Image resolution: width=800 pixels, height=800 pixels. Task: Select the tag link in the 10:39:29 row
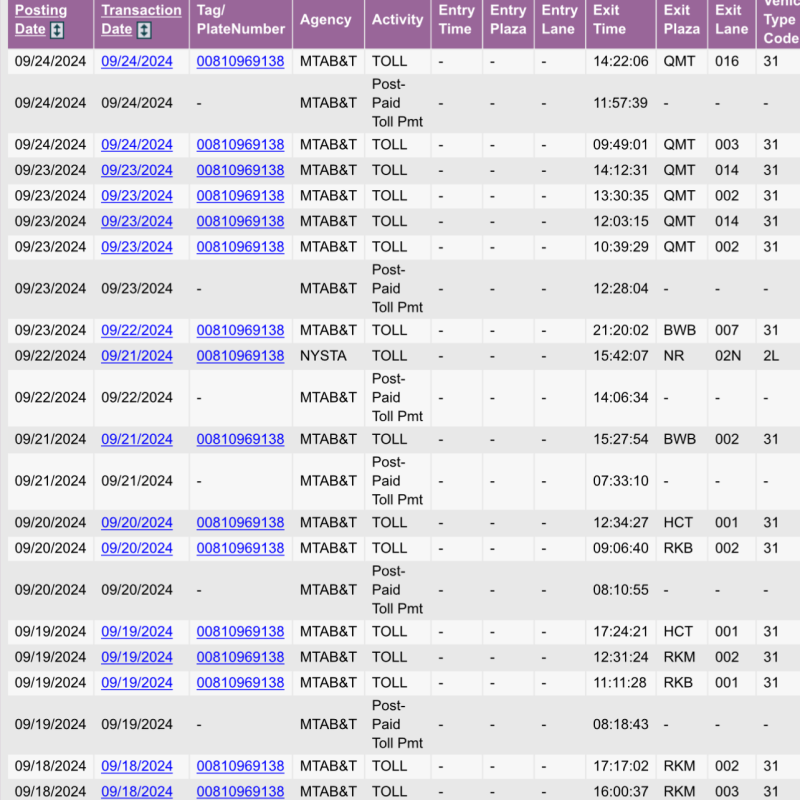point(240,246)
